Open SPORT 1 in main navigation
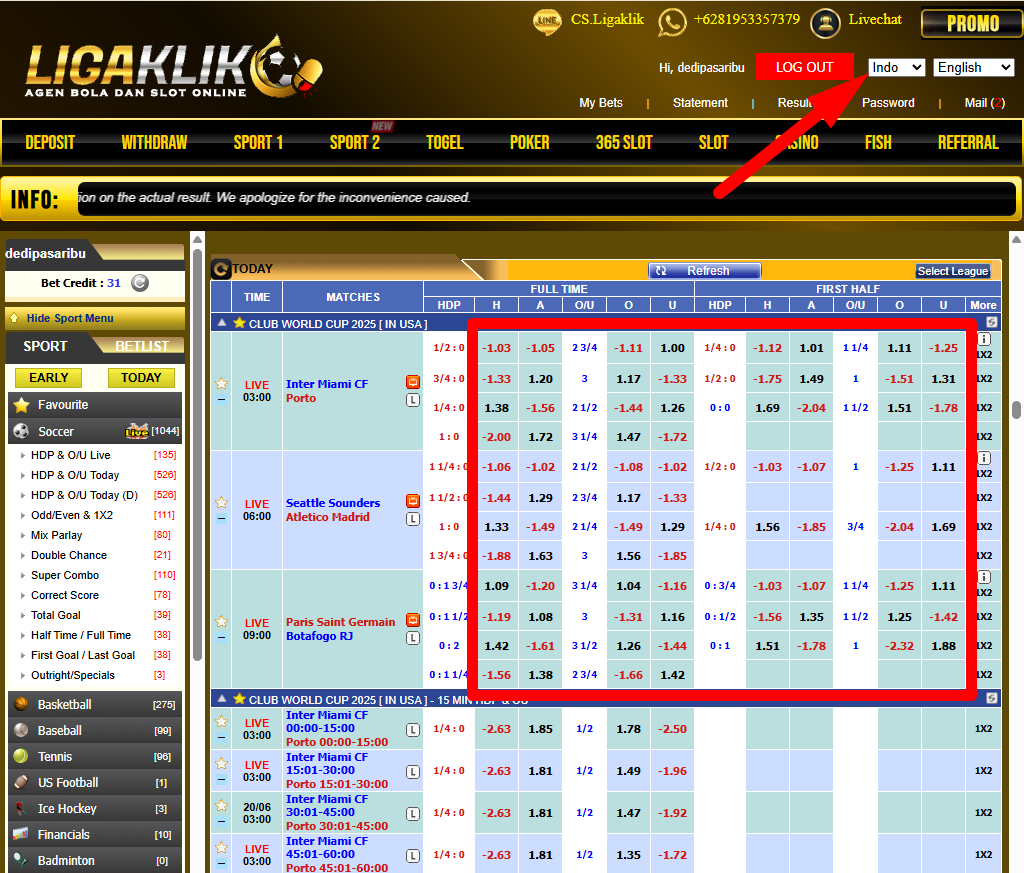The height and width of the screenshot is (873, 1024). pyautogui.click(x=259, y=142)
